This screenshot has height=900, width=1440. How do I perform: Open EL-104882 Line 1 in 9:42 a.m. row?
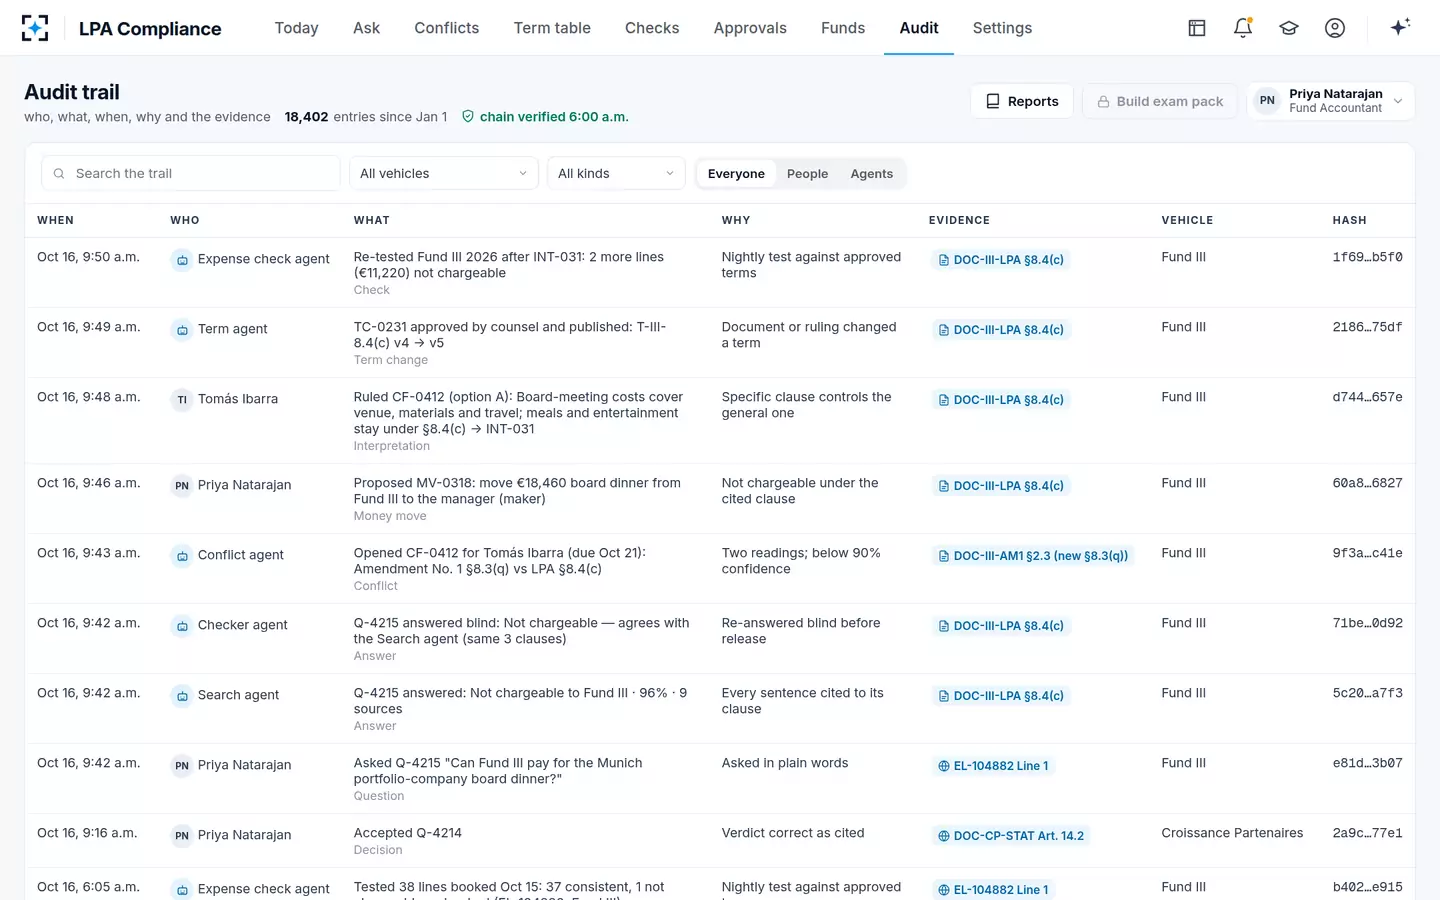pos(993,766)
